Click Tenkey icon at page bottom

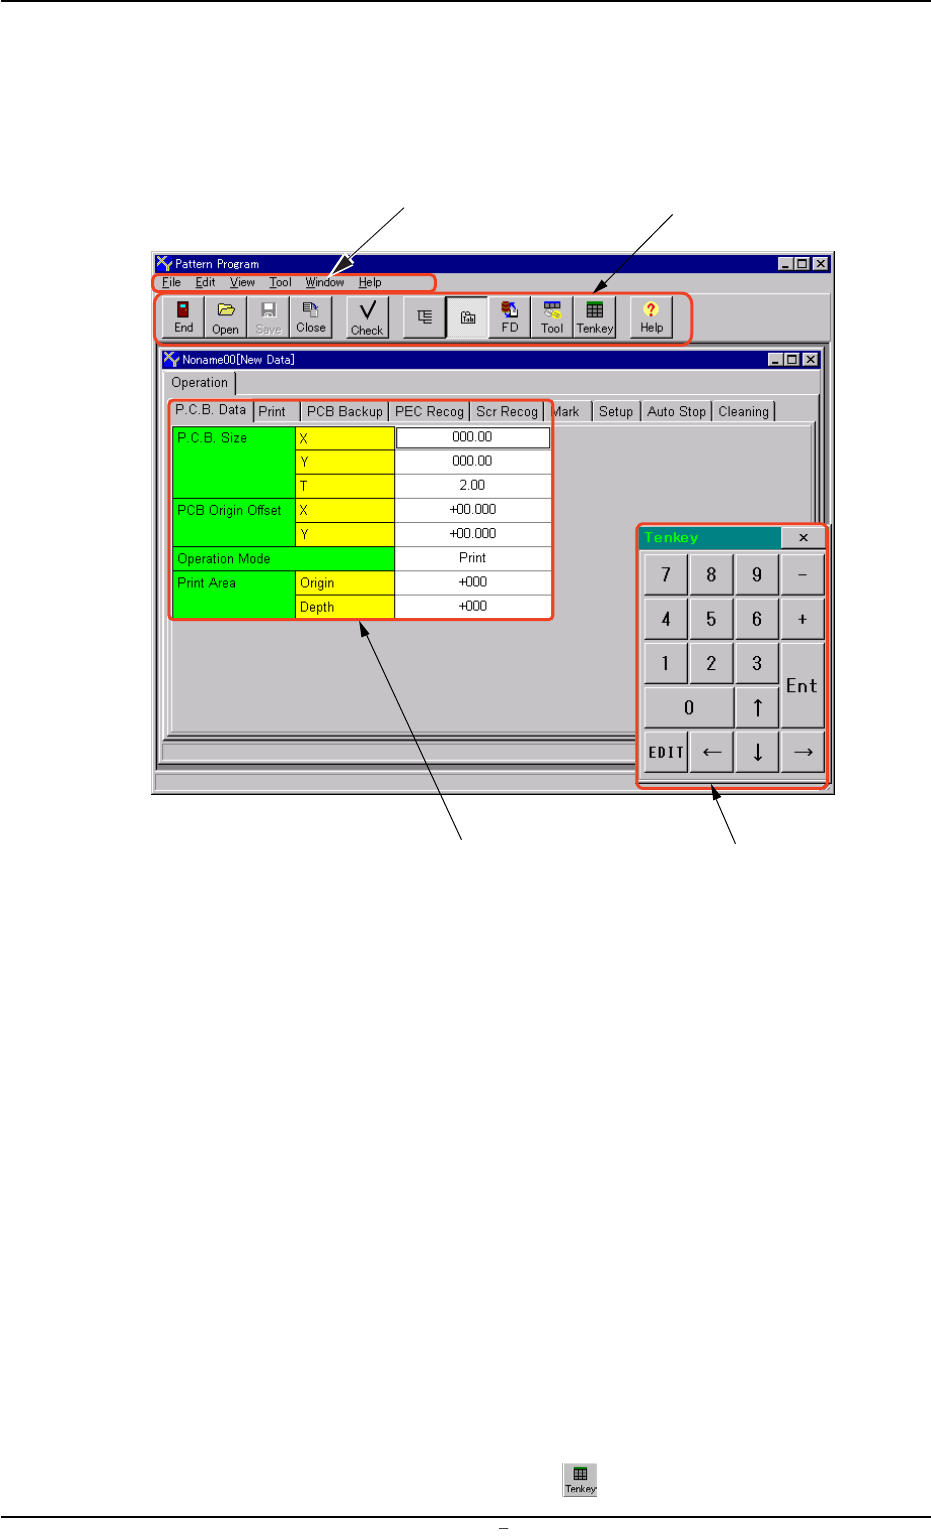tap(580, 1479)
